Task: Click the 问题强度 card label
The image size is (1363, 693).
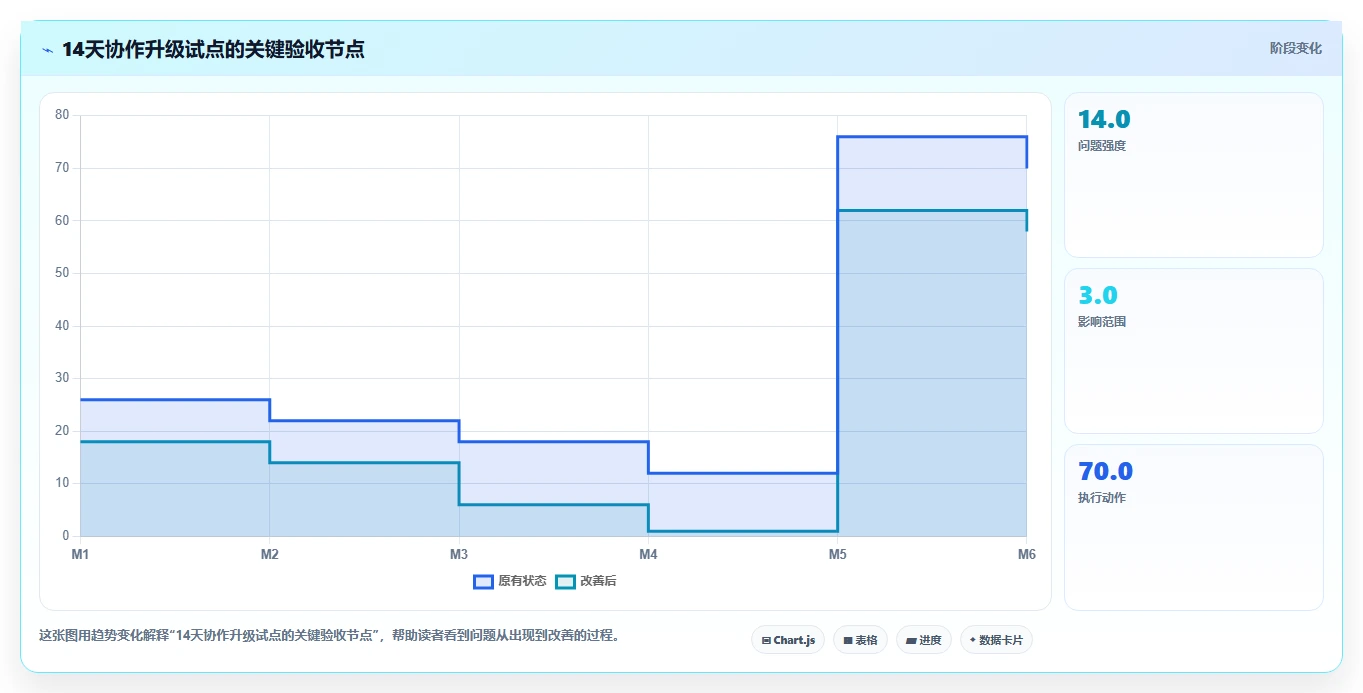Action: point(1102,146)
